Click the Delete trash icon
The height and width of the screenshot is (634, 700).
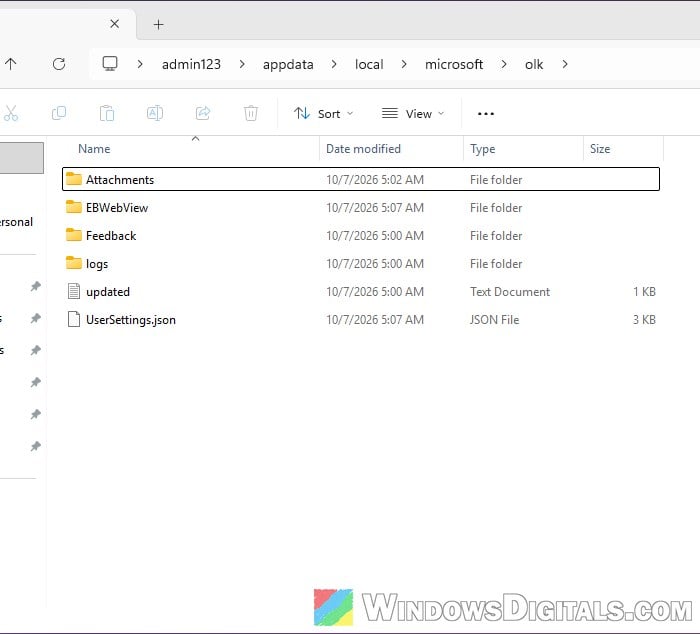point(251,113)
